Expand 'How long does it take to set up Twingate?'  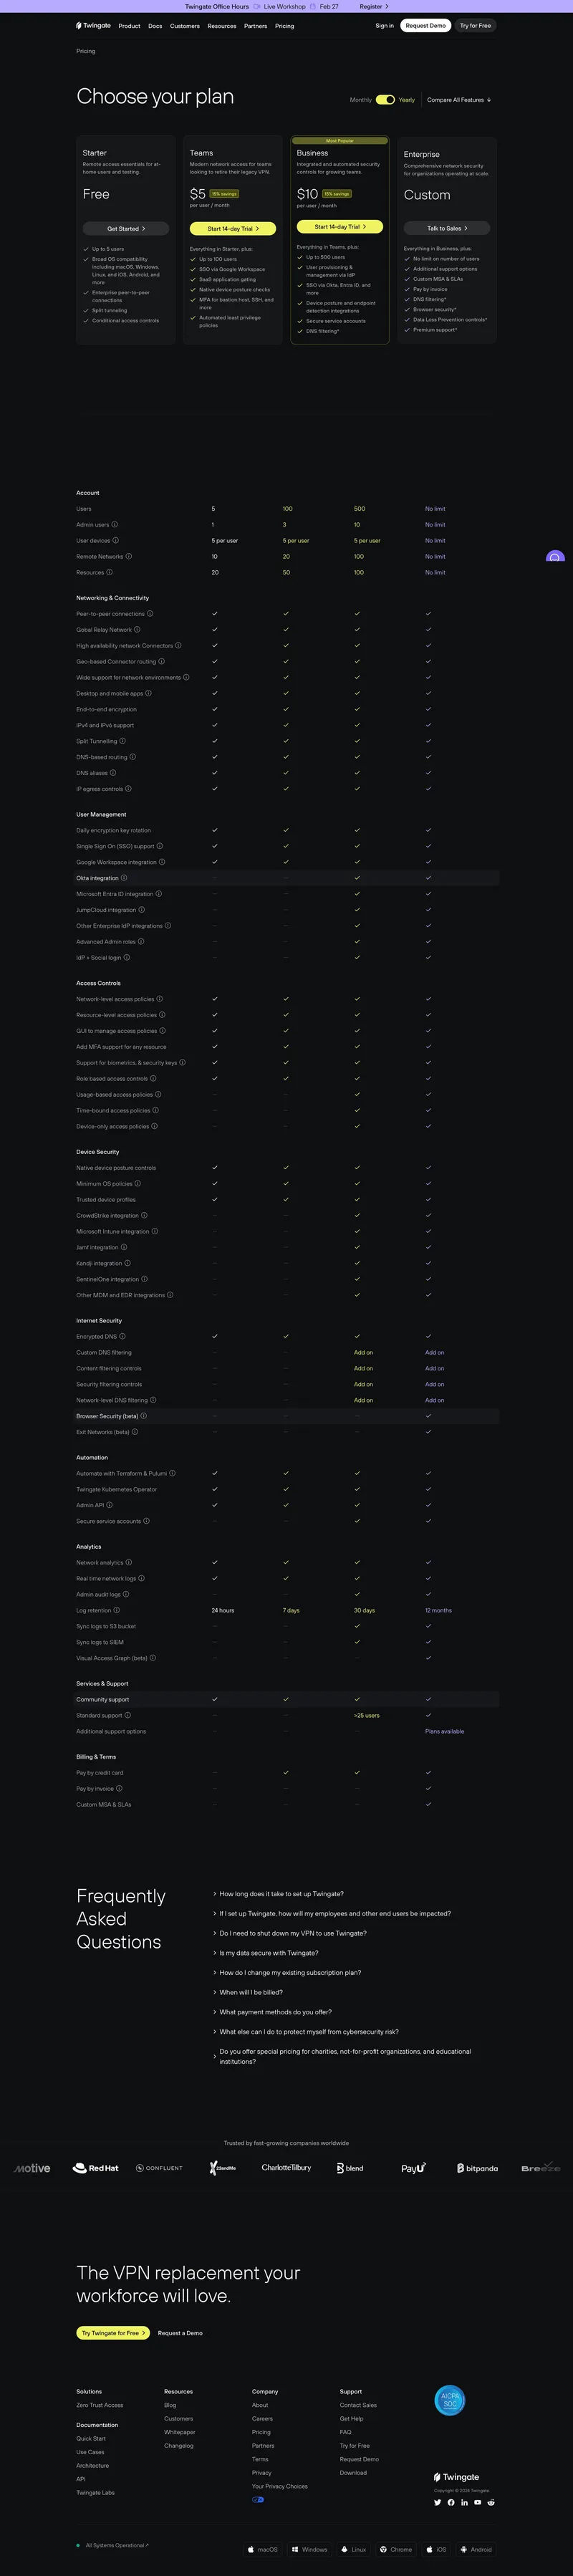pyautogui.click(x=281, y=1894)
